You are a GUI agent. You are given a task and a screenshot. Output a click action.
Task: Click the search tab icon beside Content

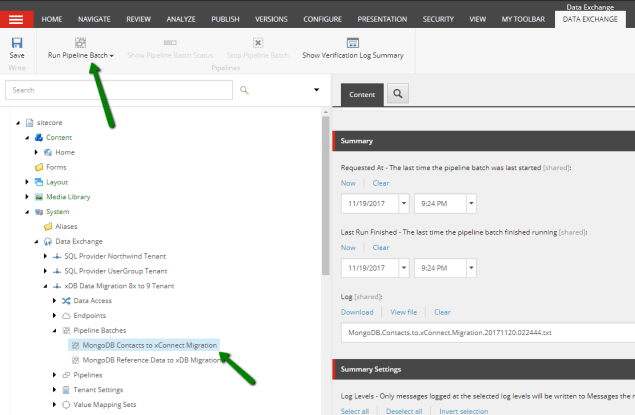pos(397,94)
